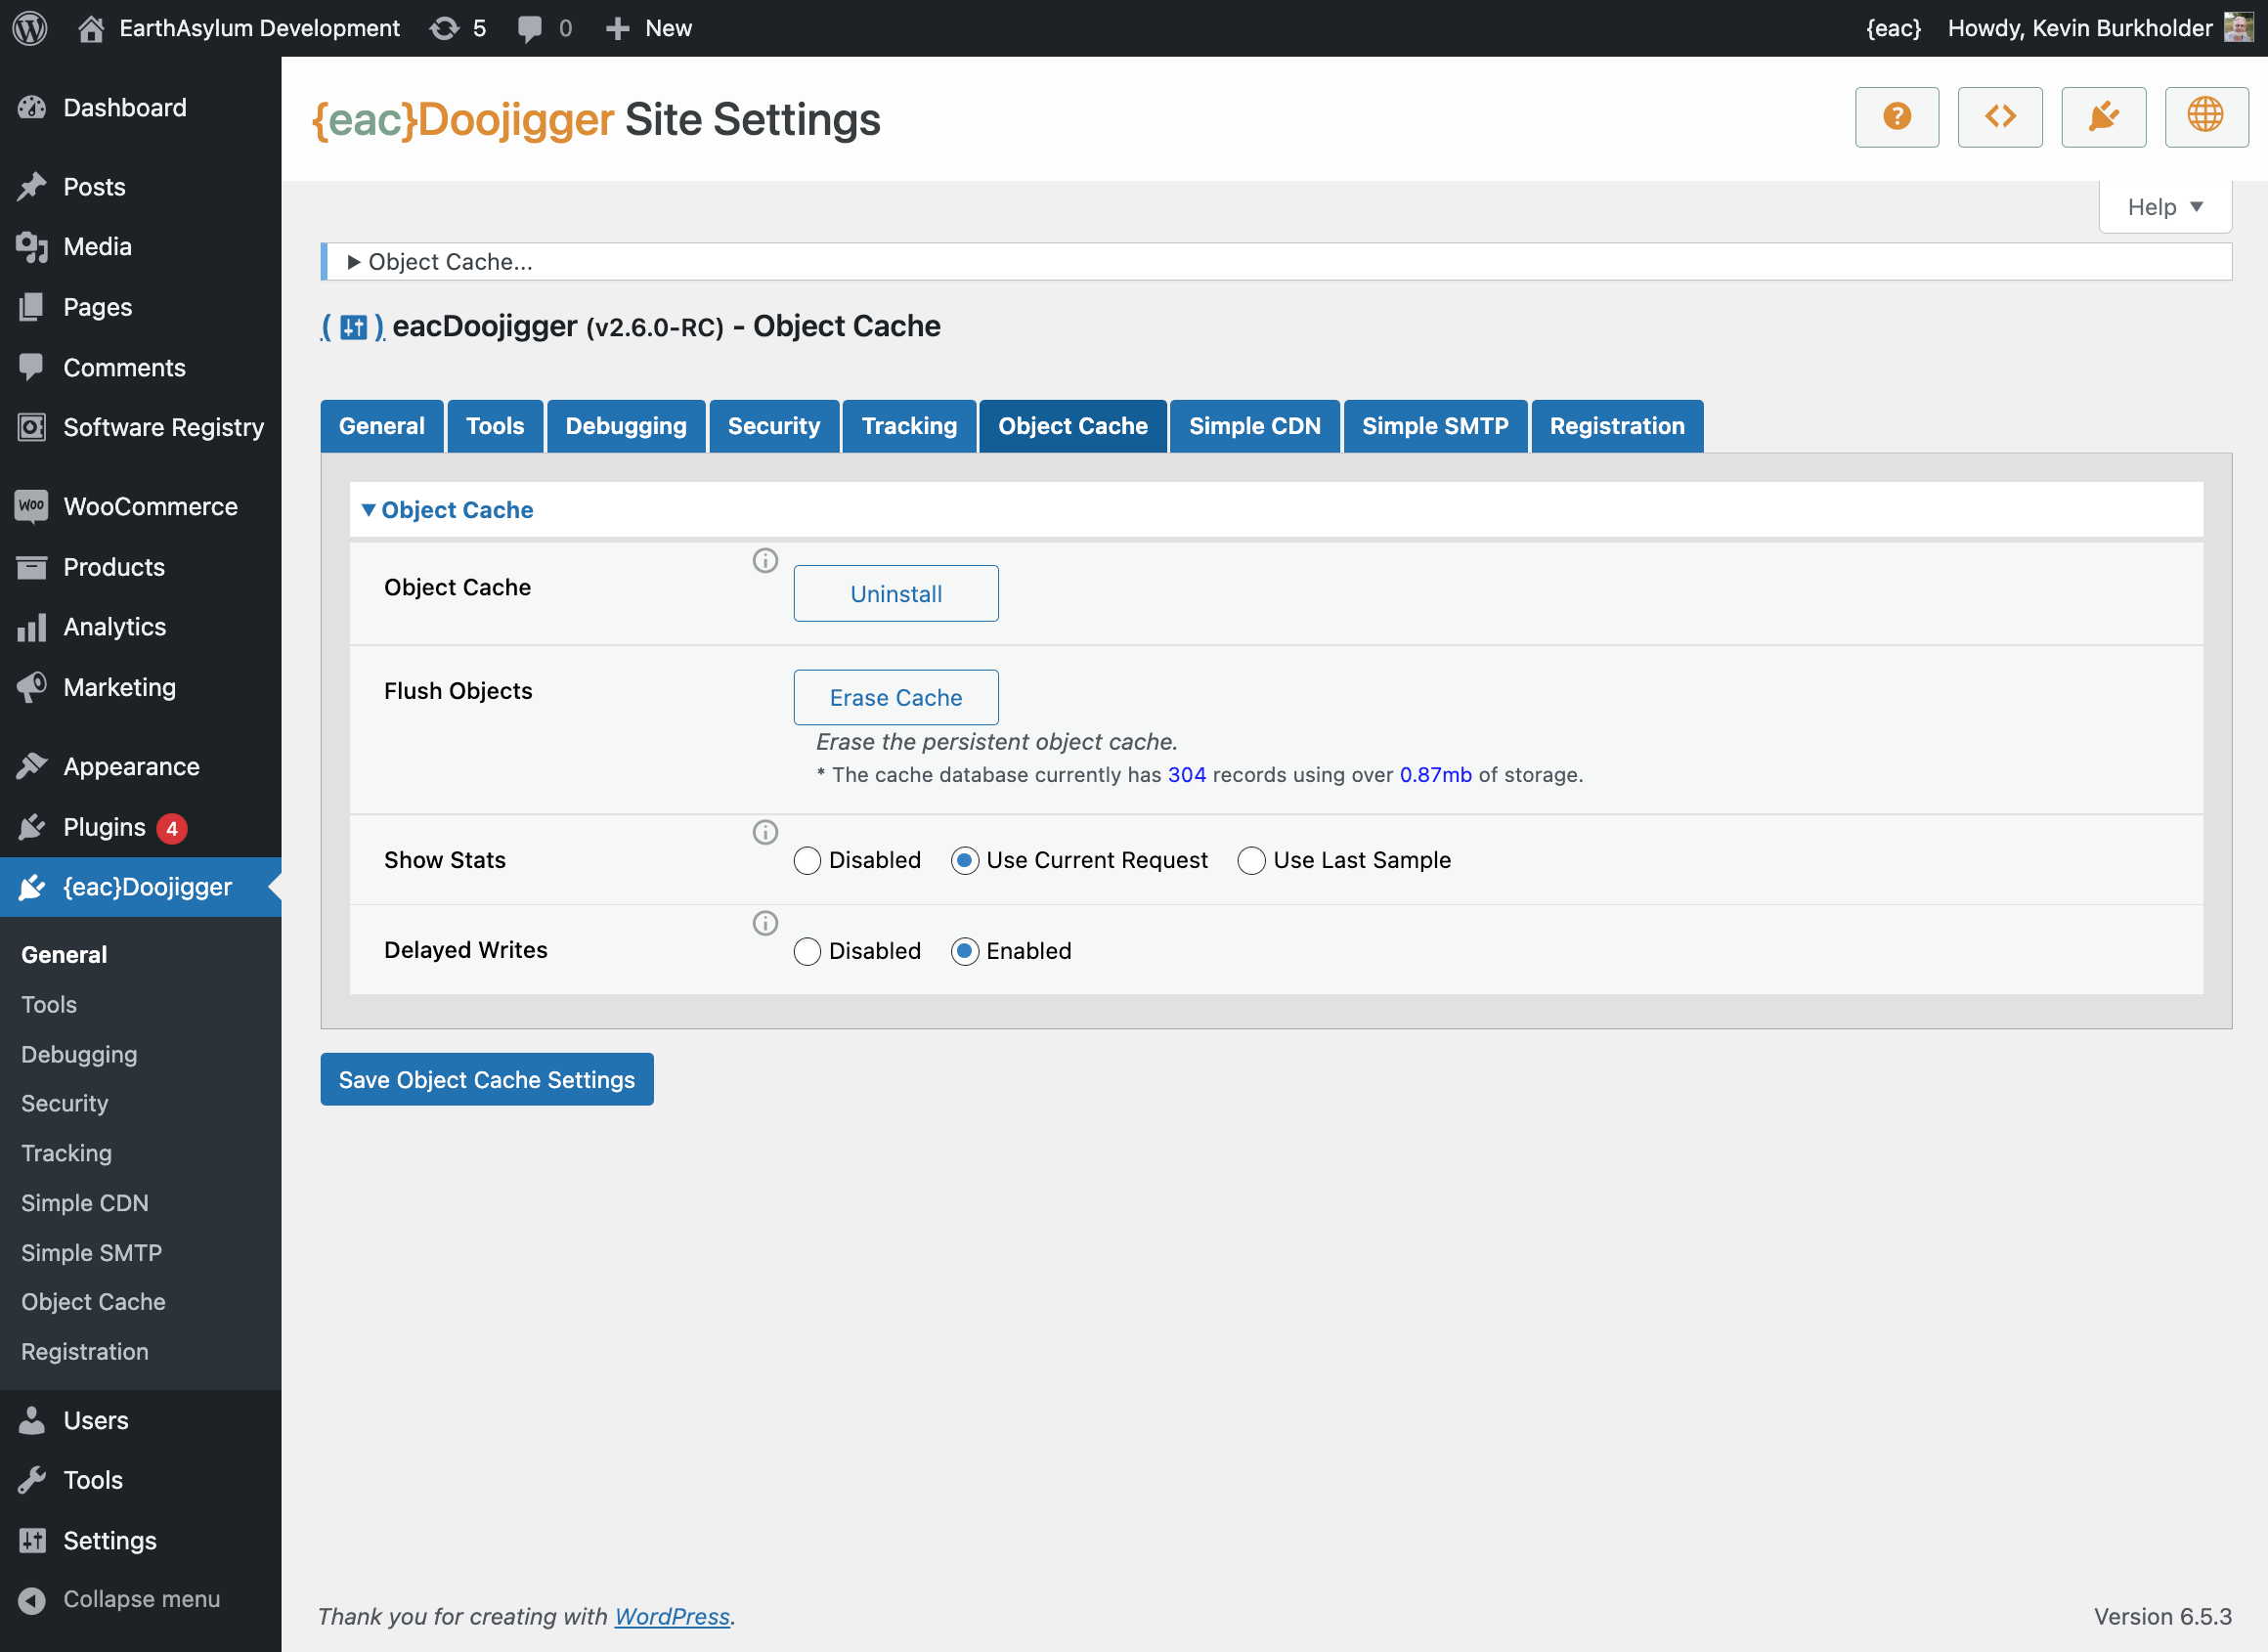Viewport: 2268px width, 1652px height.
Task: Click the {eac} admin bar item
Action: click(1893, 28)
